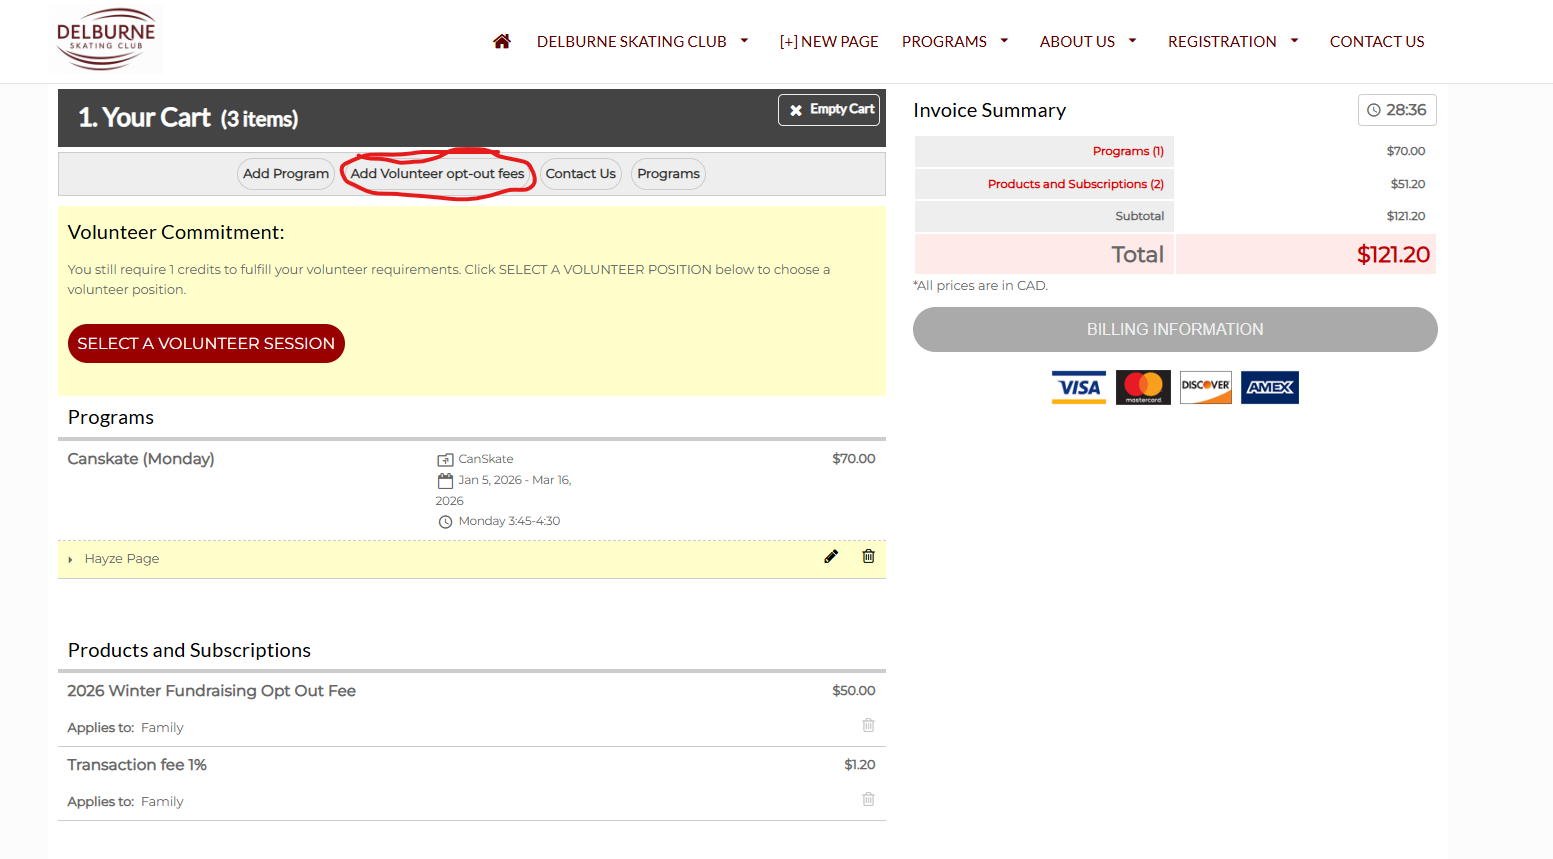Open the Delburne Skating Club dropdown menu
The image size is (1553, 859).
point(642,41)
